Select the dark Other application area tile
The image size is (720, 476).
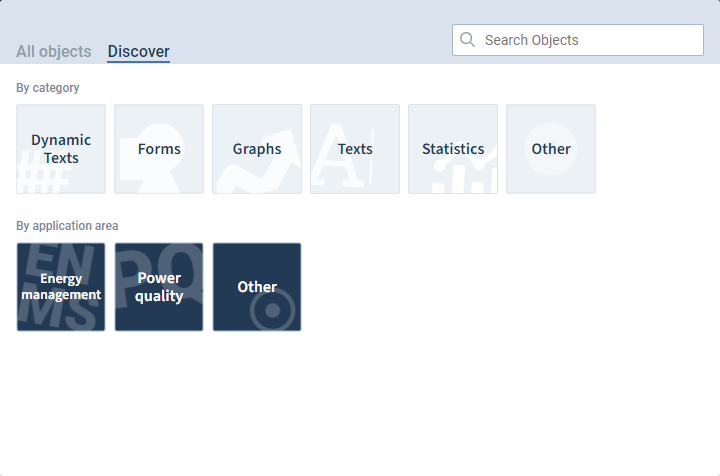[x=257, y=287]
